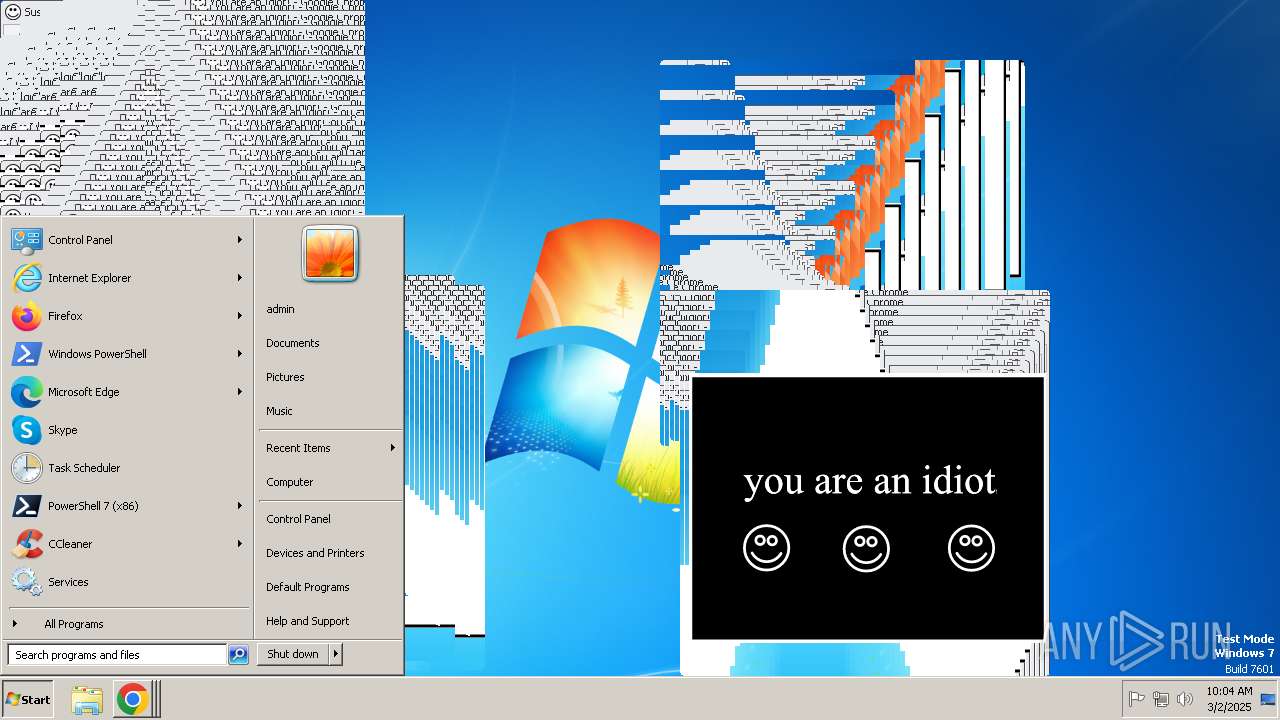Click the user account flower picture

(x=330, y=253)
